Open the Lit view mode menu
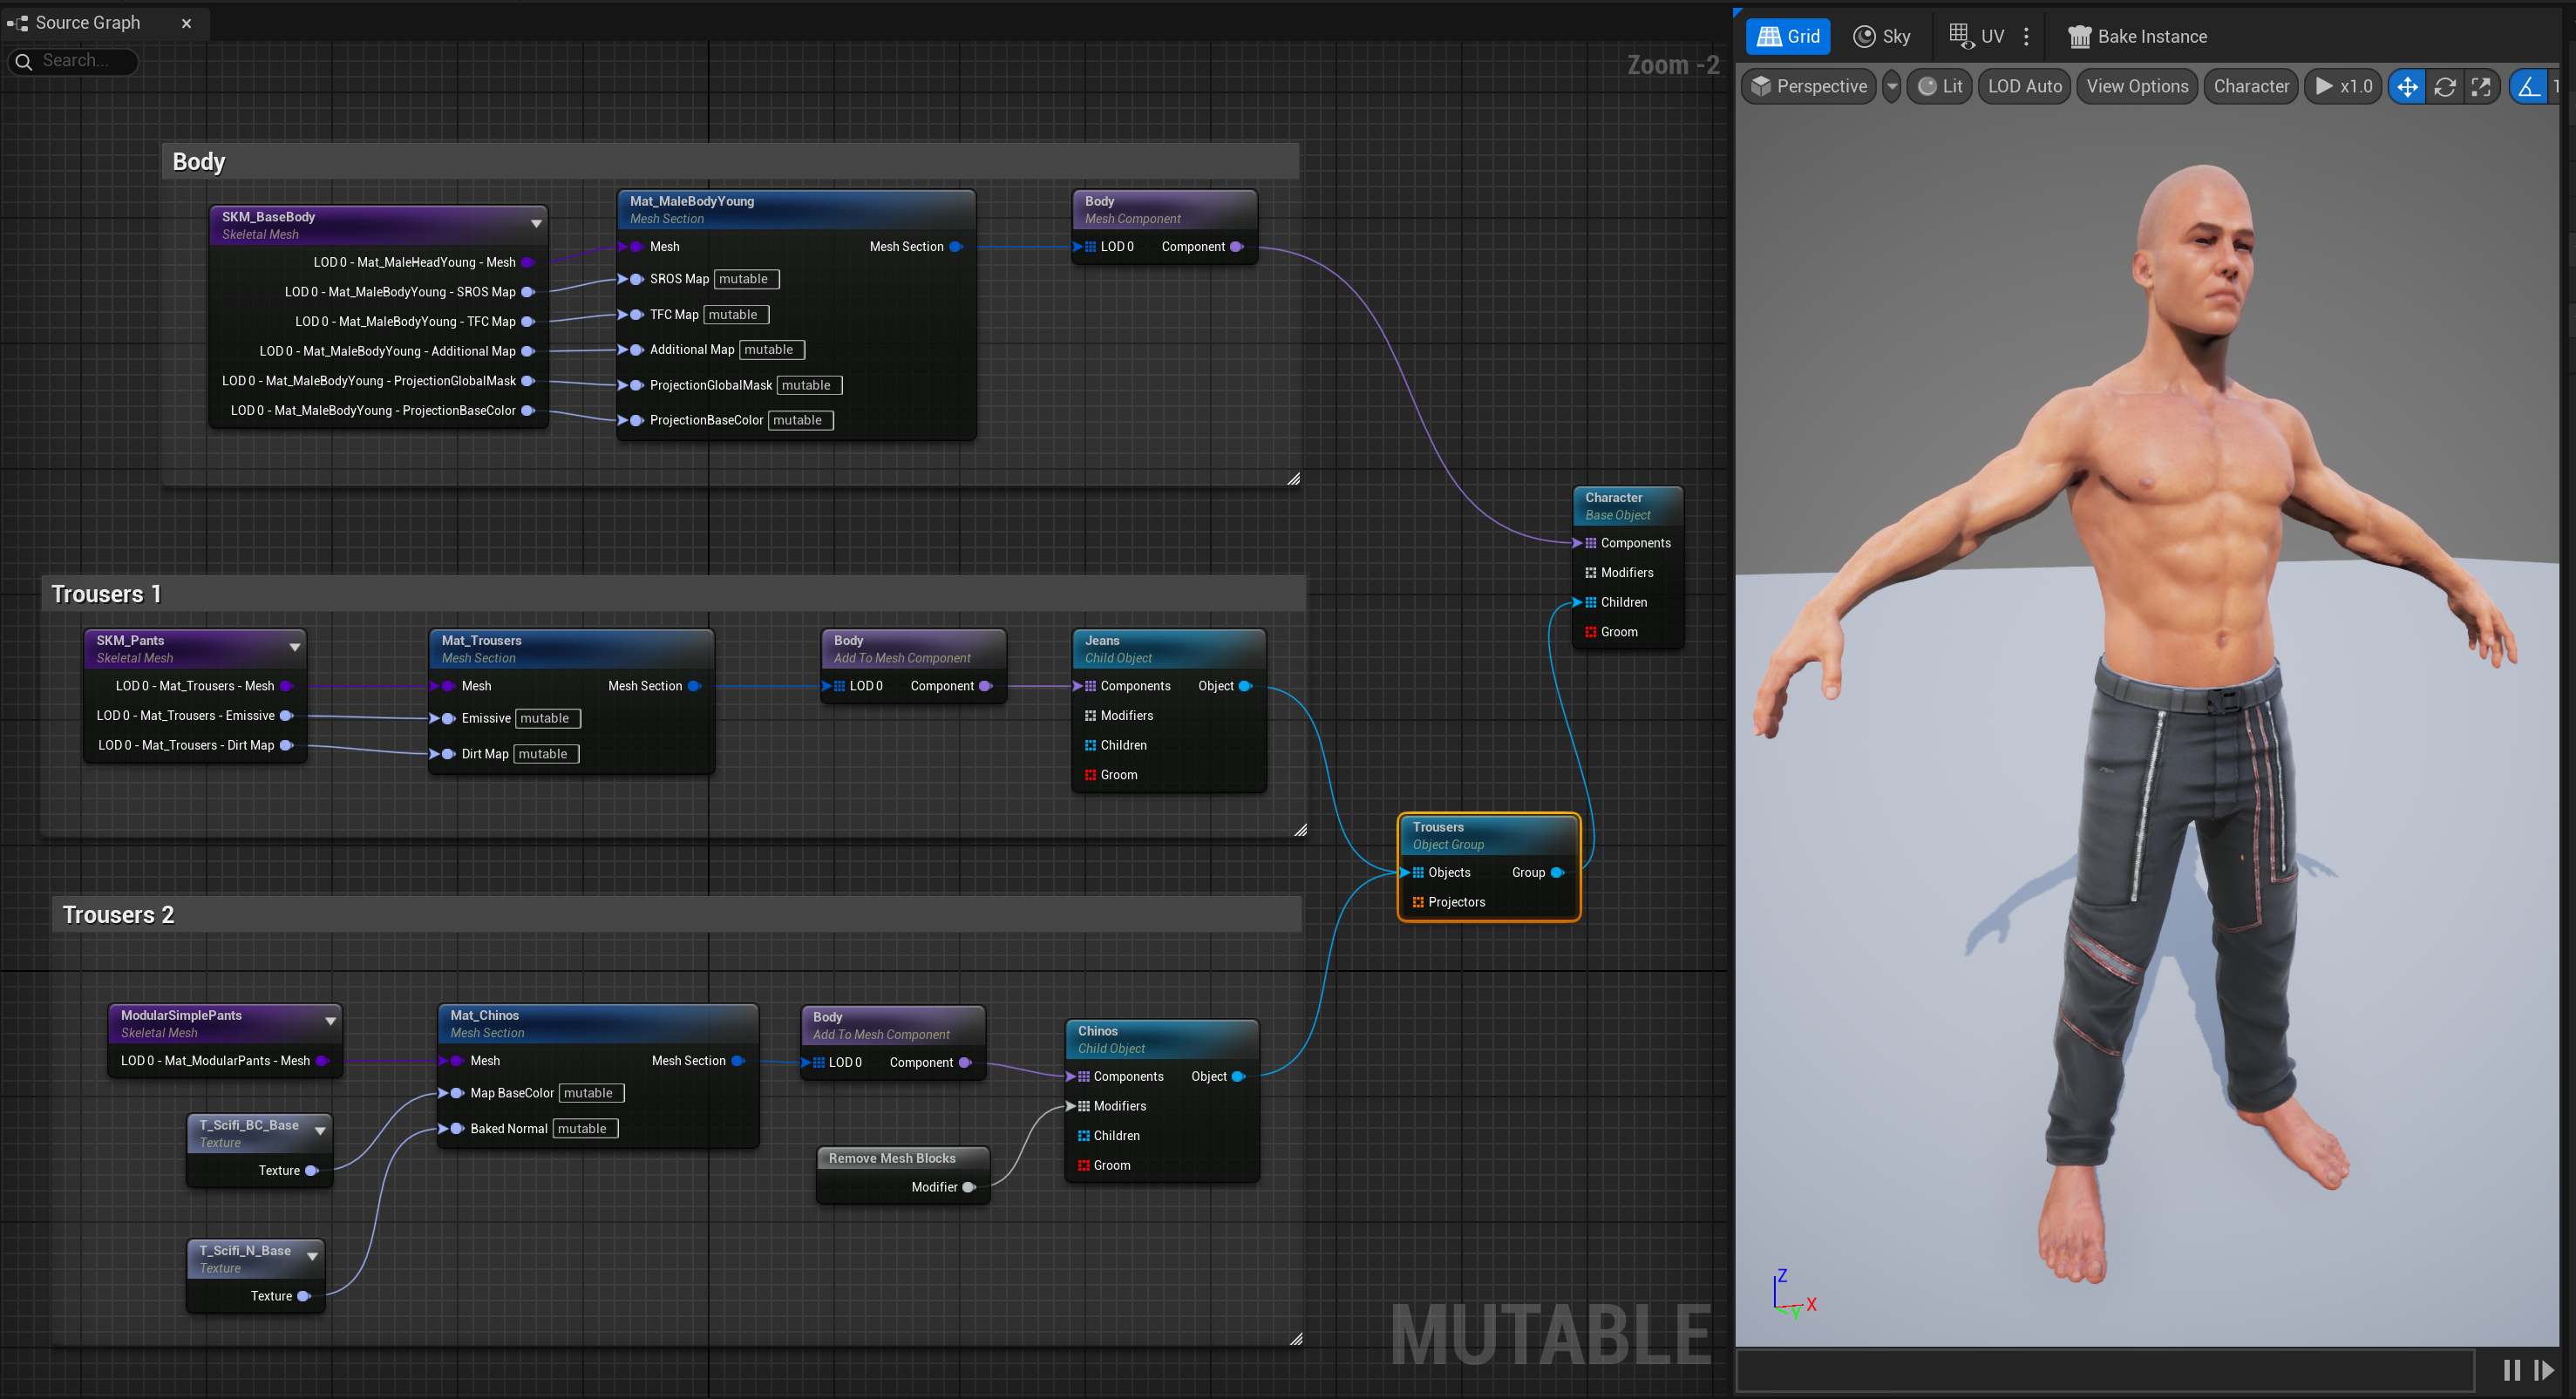This screenshot has height=1399, width=2576. pos(1939,86)
